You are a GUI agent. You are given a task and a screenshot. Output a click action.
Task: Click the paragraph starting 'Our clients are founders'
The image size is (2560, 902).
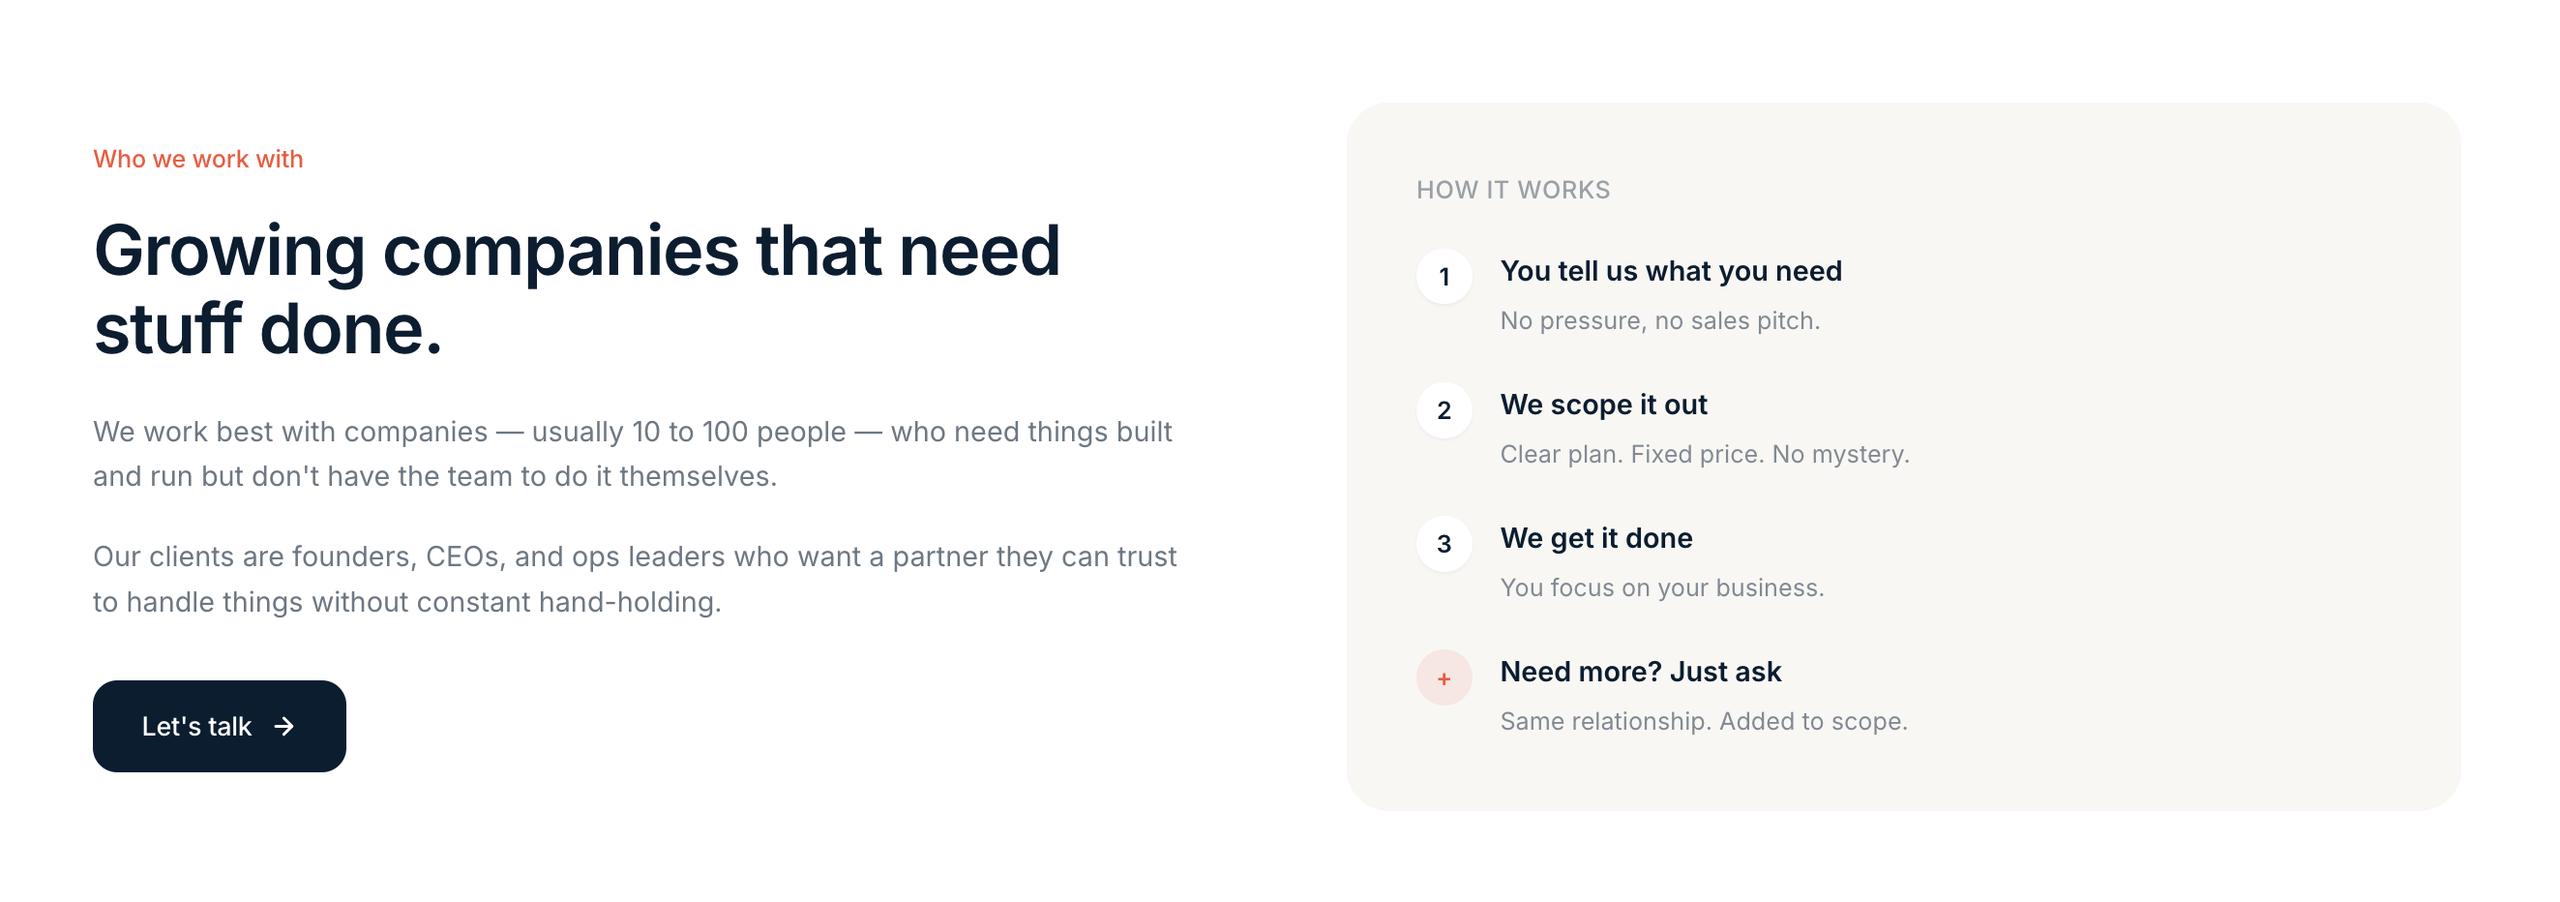click(634, 579)
